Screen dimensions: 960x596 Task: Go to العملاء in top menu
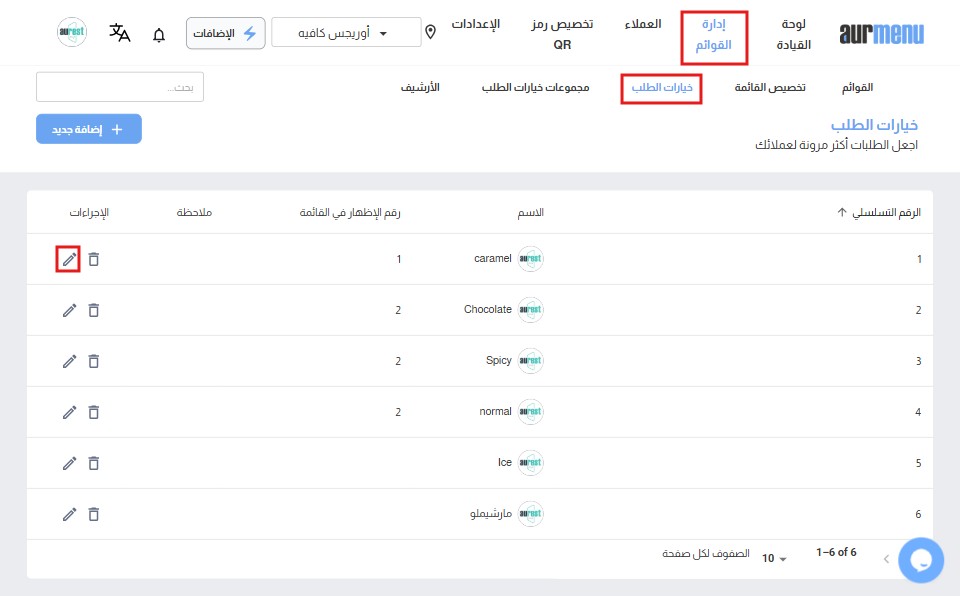pos(641,23)
